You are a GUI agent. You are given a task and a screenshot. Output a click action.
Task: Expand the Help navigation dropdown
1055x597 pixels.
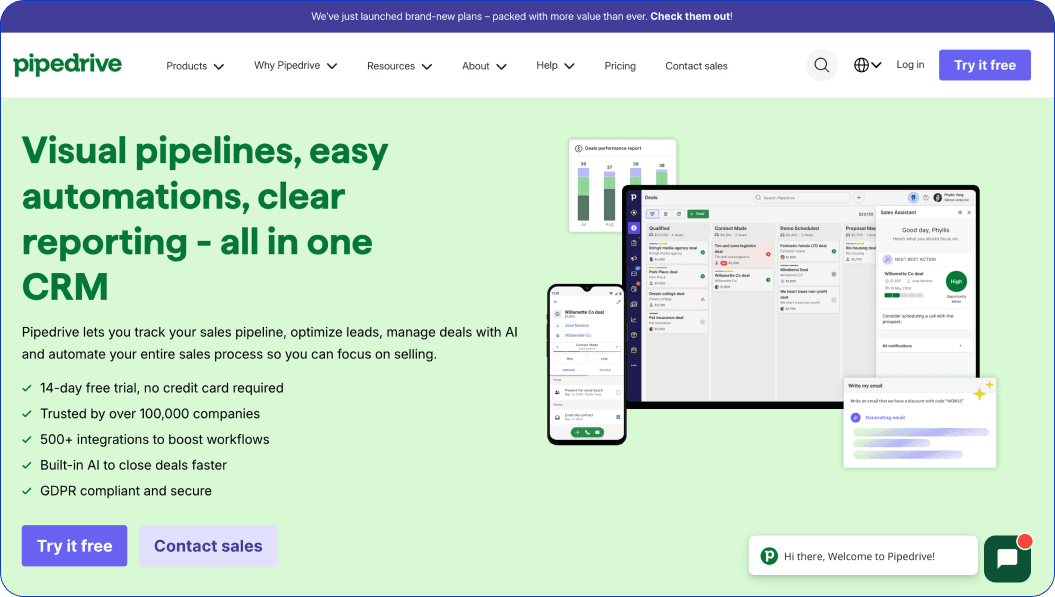coord(555,65)
